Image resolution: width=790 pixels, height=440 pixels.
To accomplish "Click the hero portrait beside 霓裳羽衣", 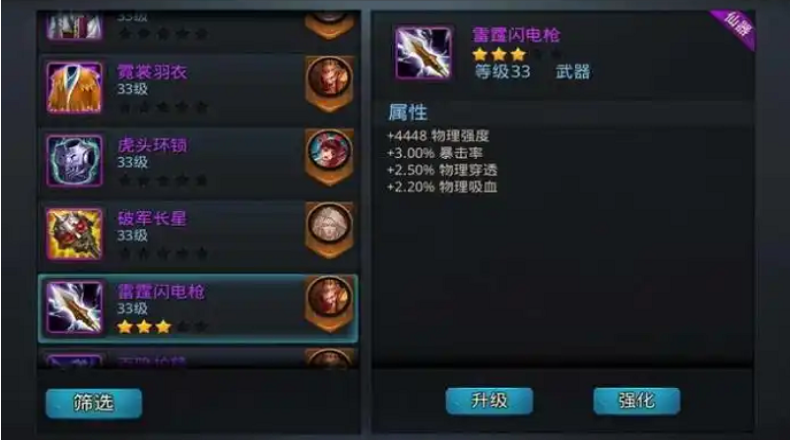I will click(330, 79).
